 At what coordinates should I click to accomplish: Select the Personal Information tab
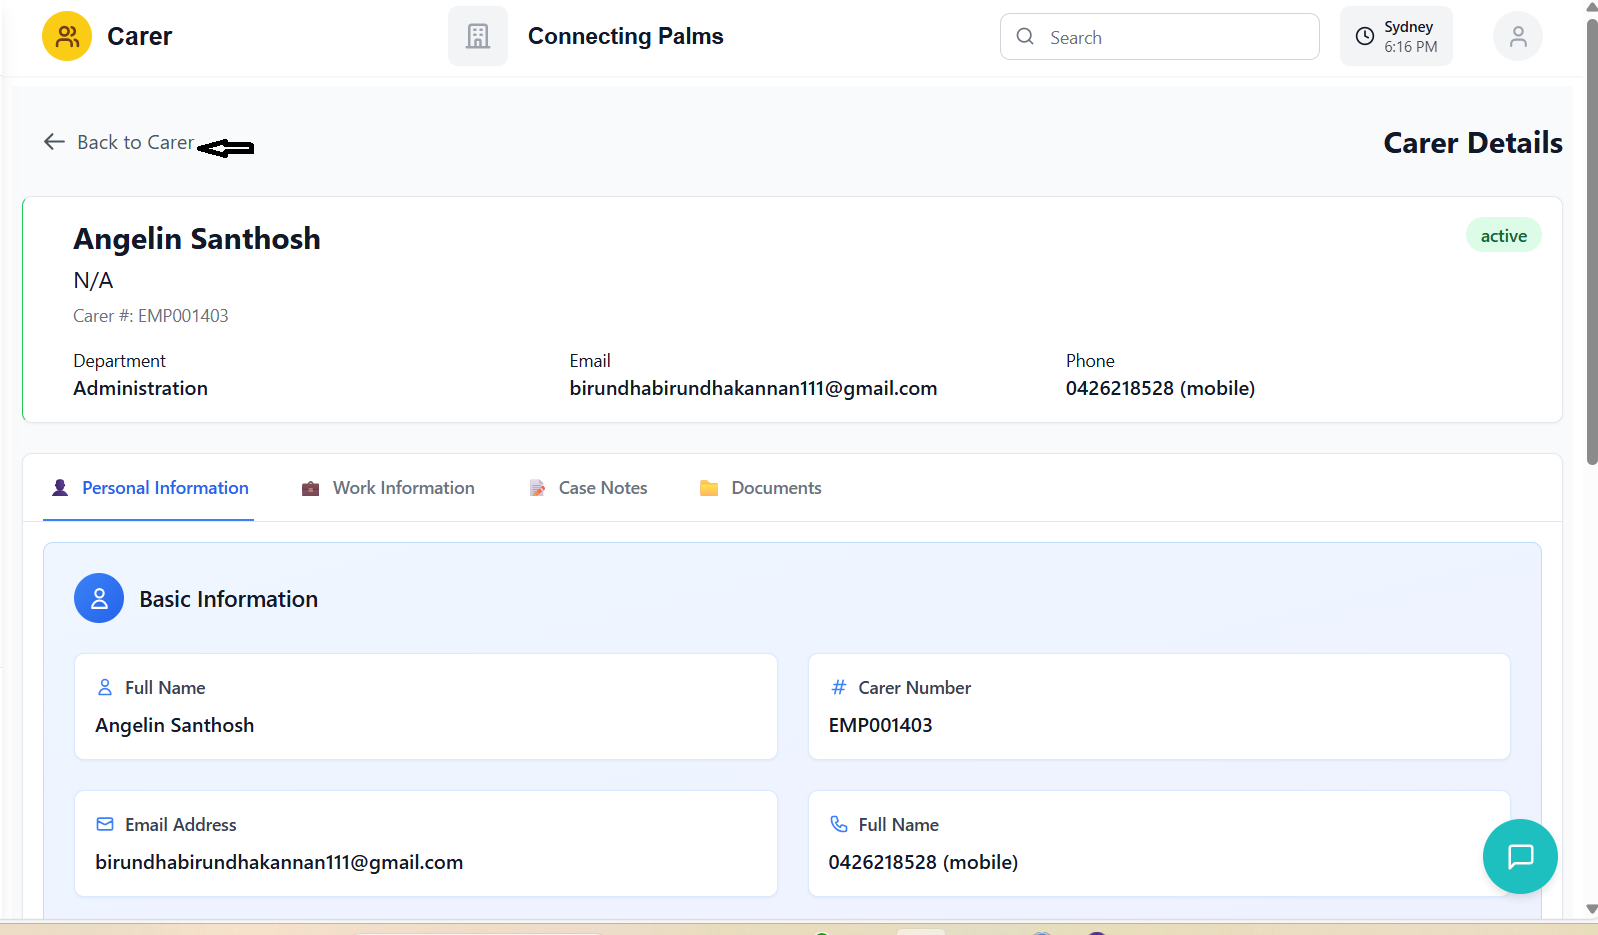click(150, 488)
